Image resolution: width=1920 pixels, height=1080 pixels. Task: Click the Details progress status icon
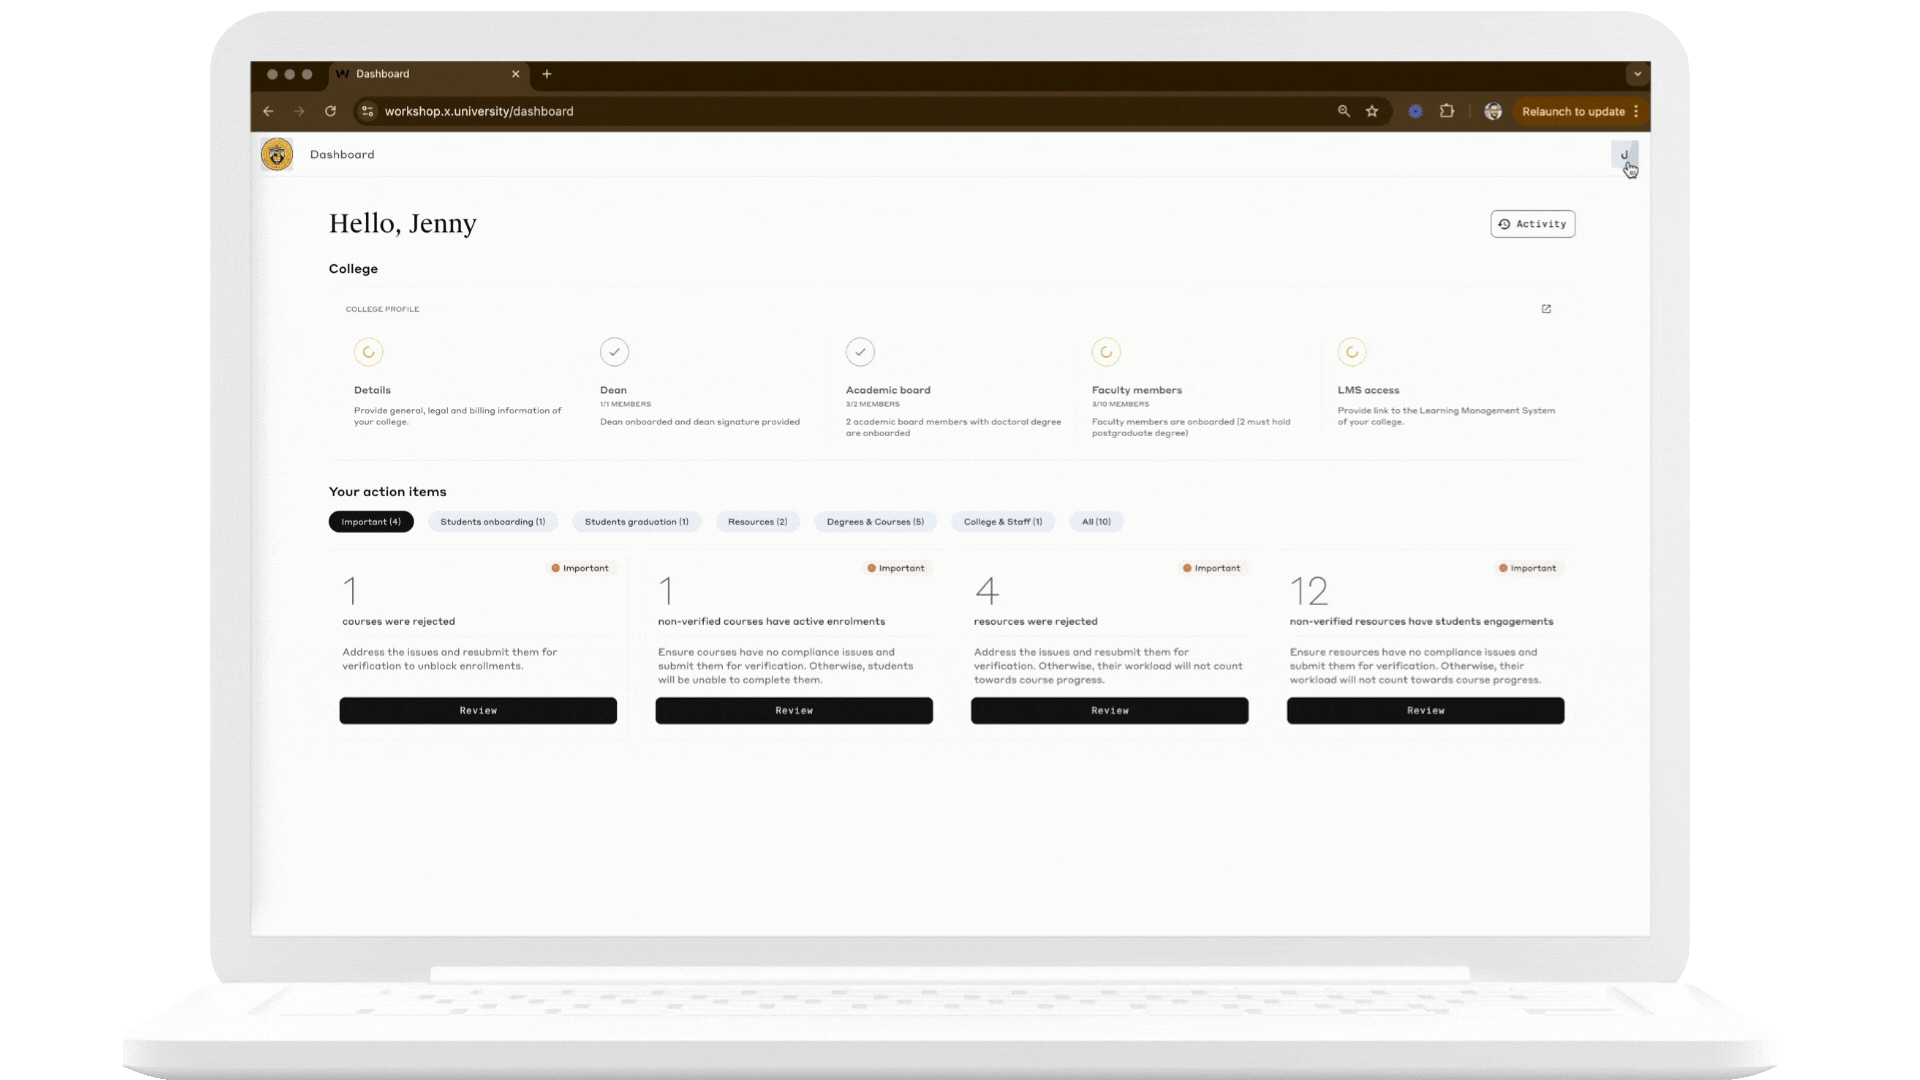[x=368, y=352]
